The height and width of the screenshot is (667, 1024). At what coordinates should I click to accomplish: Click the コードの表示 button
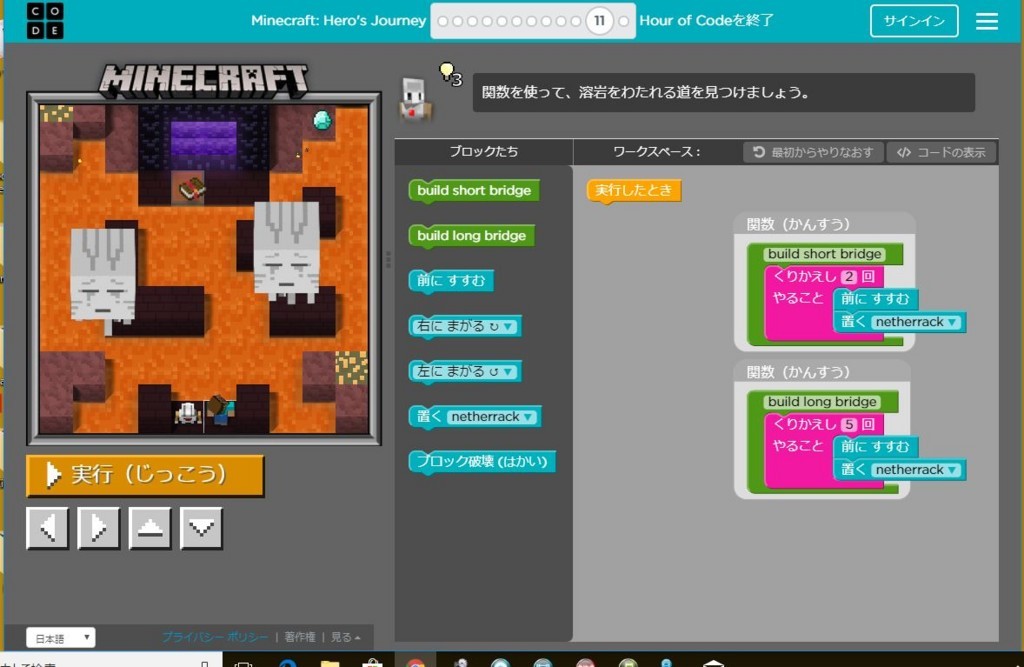coord(941,152)
